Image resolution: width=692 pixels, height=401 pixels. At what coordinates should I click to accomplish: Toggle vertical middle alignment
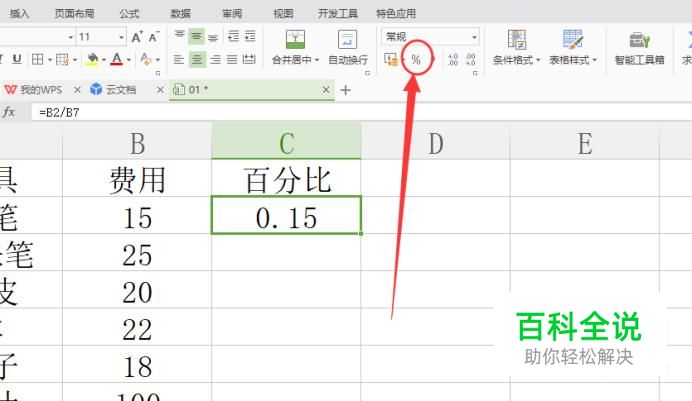tap(196, 36)
